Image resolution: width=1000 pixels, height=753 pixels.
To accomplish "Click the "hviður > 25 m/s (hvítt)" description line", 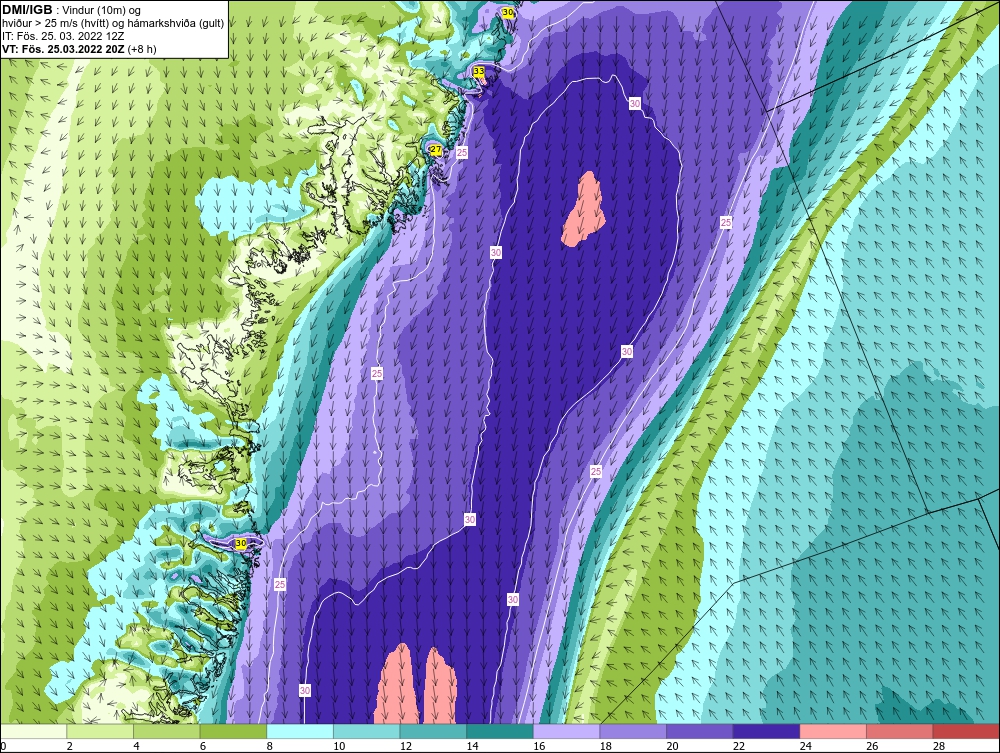I will (113, 24).
